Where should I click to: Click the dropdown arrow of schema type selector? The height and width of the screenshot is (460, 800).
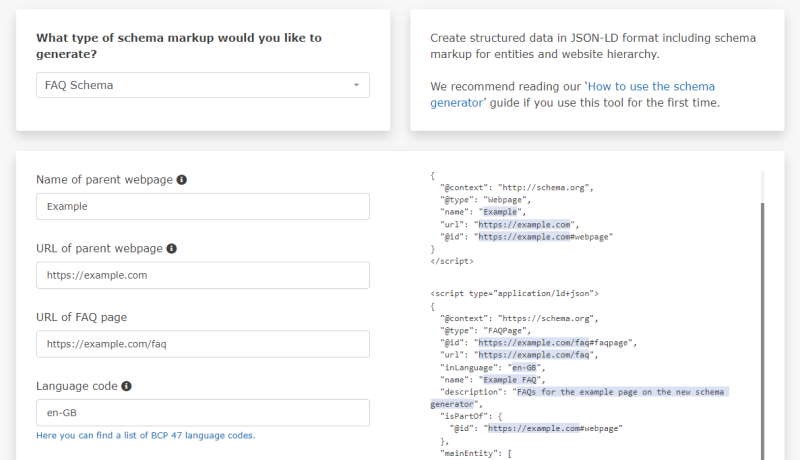coord(357,85)
